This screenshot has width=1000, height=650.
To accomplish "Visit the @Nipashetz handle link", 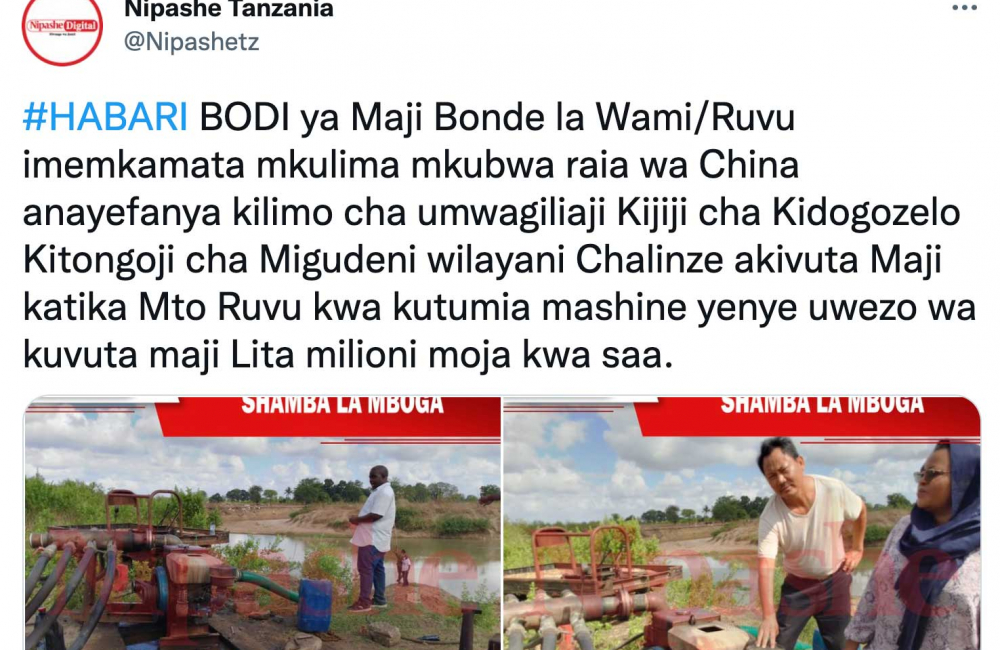I will pos(191,41).
